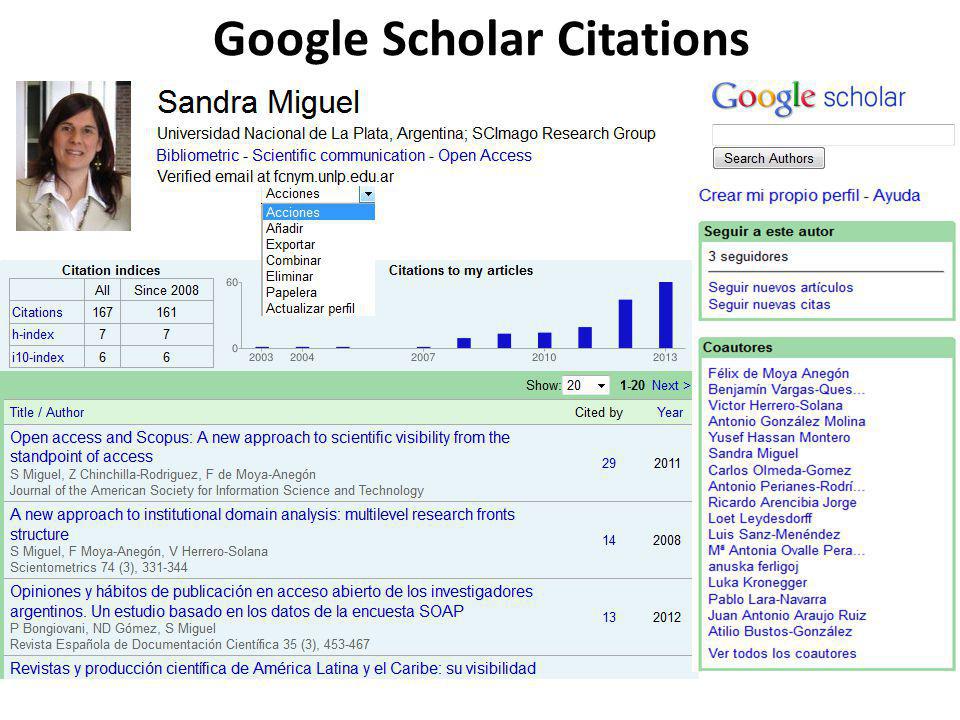Open the Bibliometric interest link
This screenshot has width=960, height=720.
pos(197,156)
